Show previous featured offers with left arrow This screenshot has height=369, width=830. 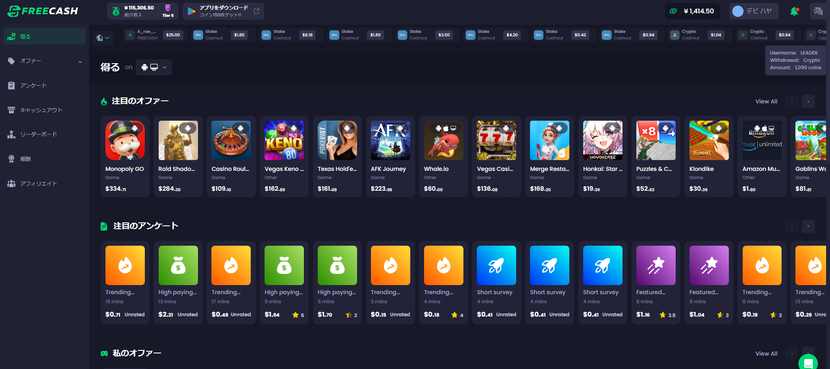792,101
